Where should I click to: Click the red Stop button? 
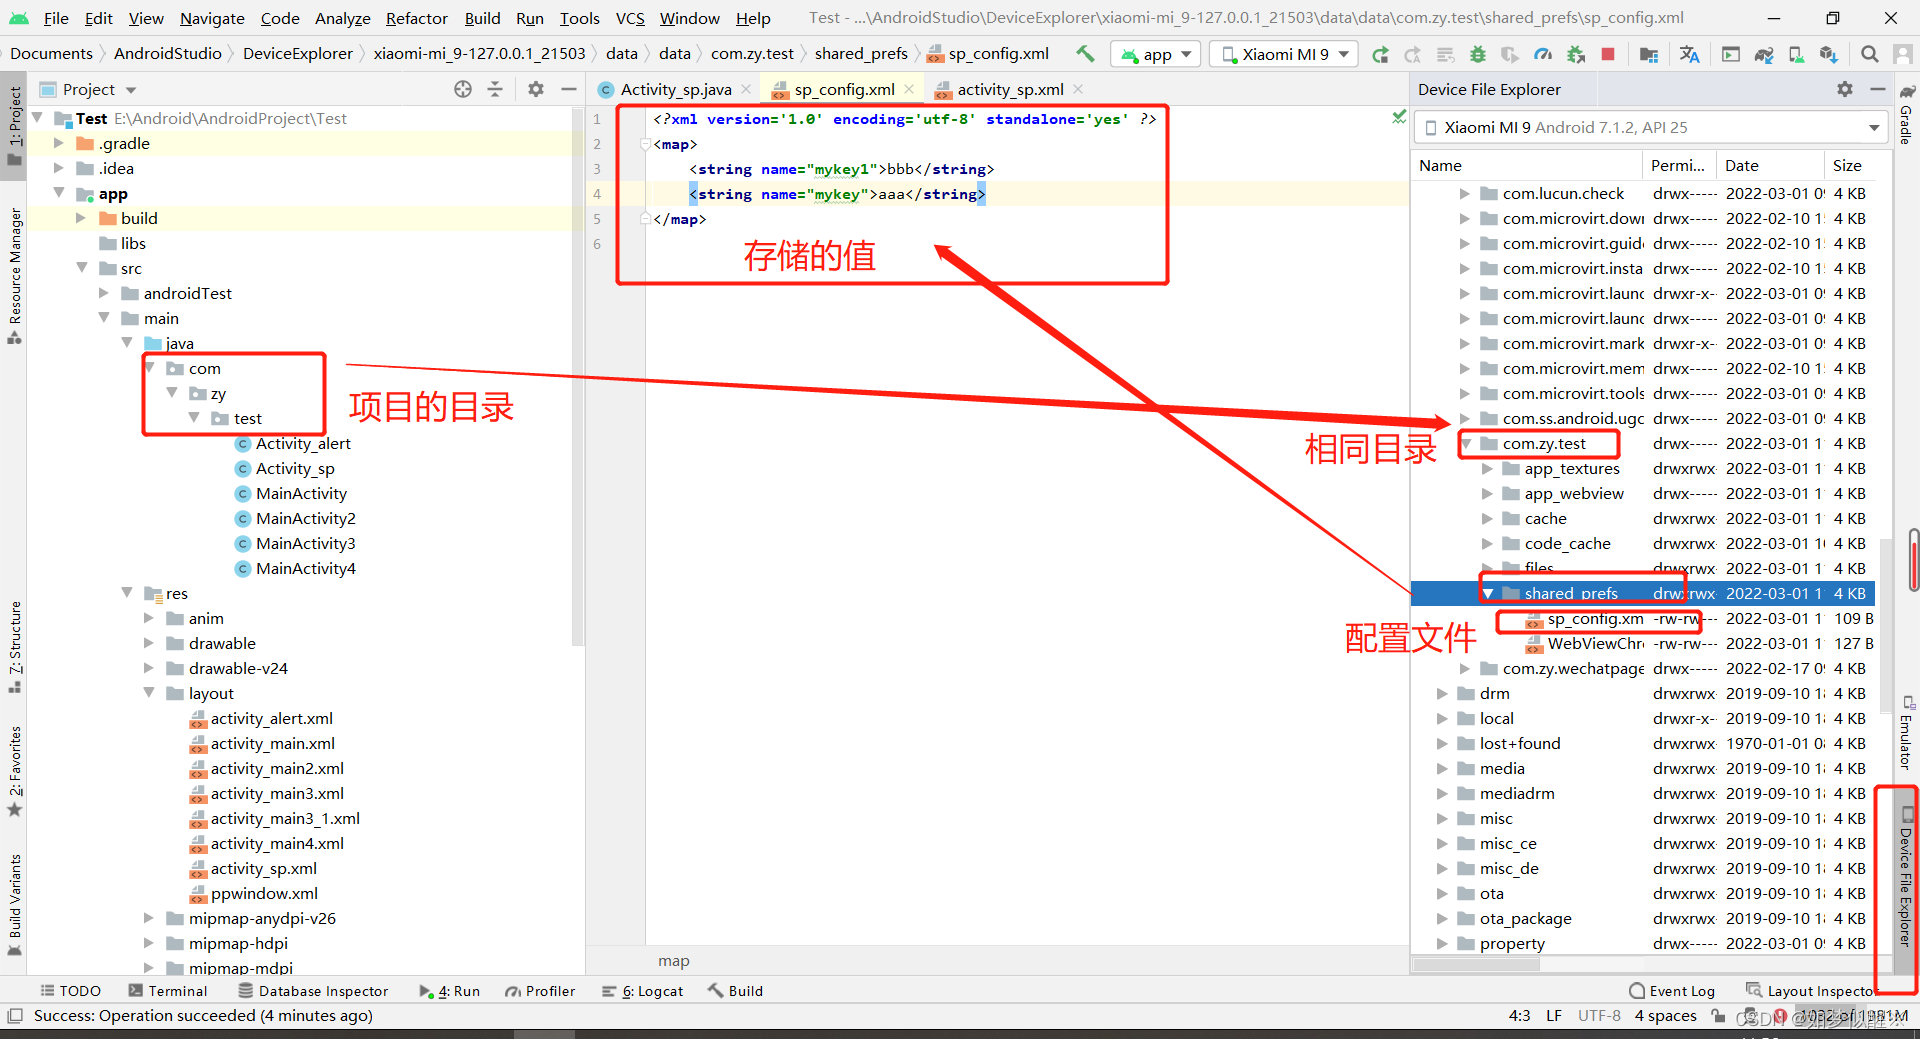pos(1608,54)
